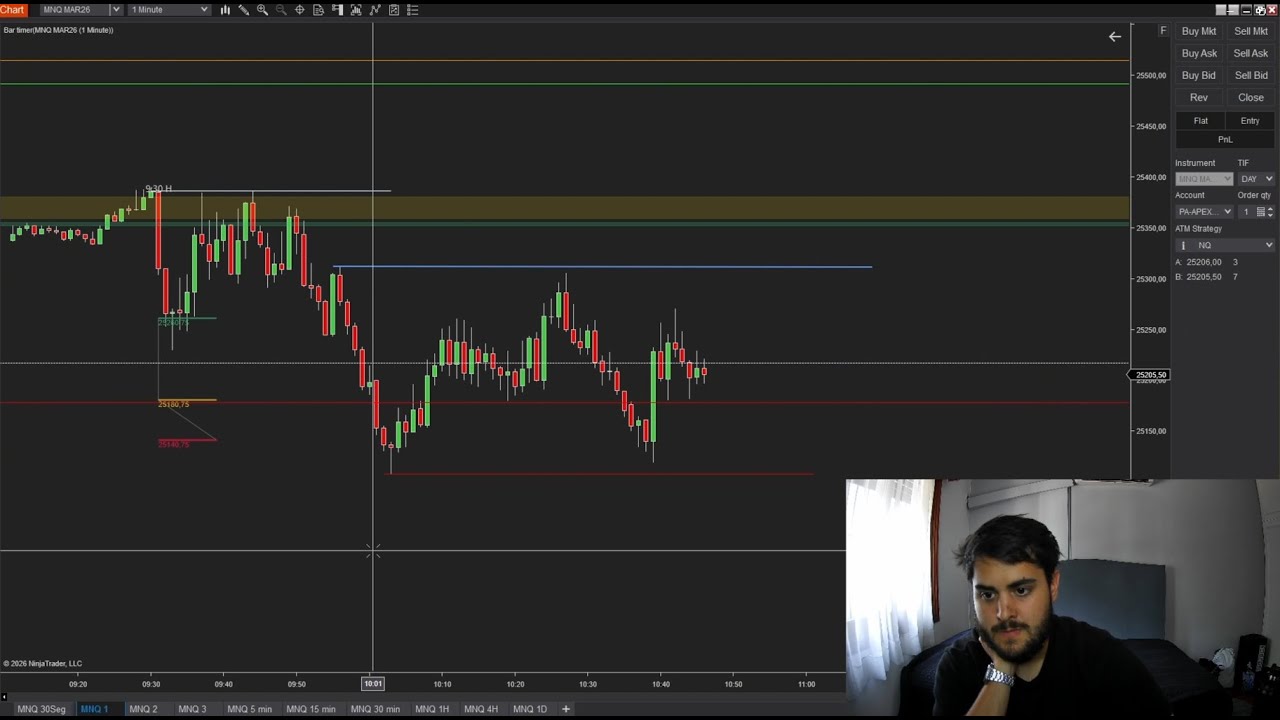Click the Sell Mkt button
The height and width of the screenshot is (720, 1280).
tap(1251, 31)
